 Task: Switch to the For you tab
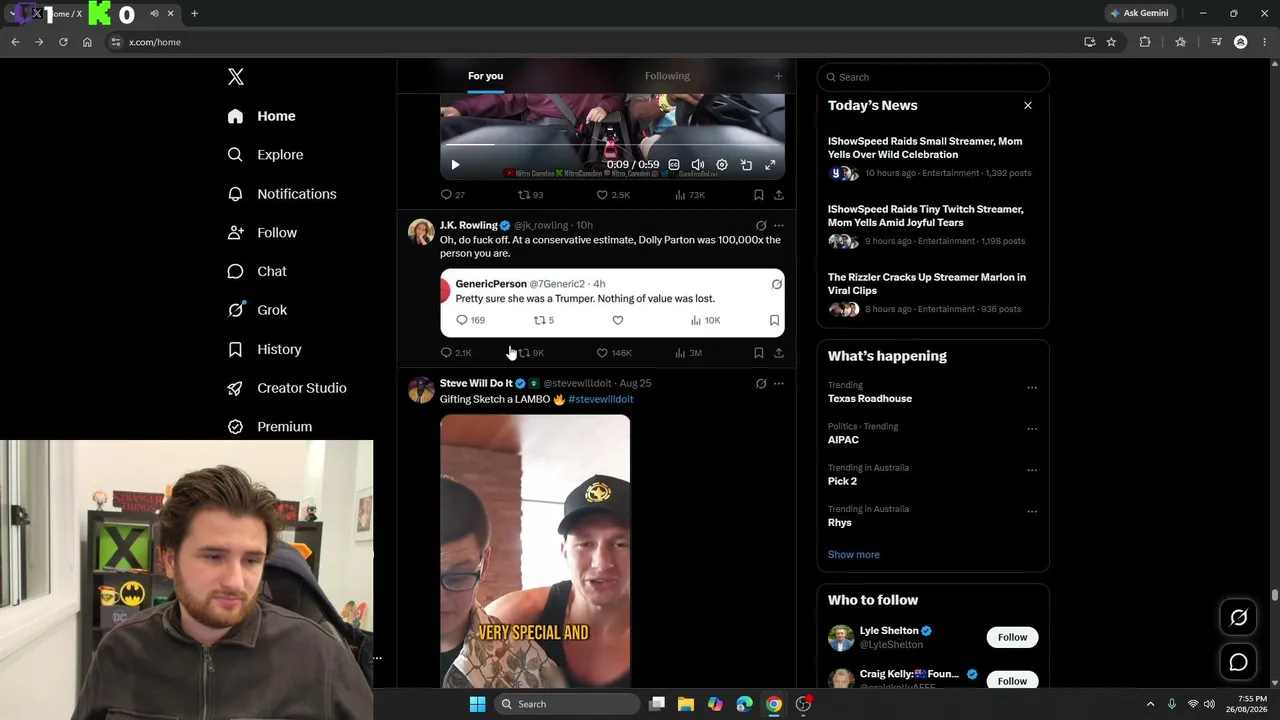pyautogui.click(x=485, y=76)
